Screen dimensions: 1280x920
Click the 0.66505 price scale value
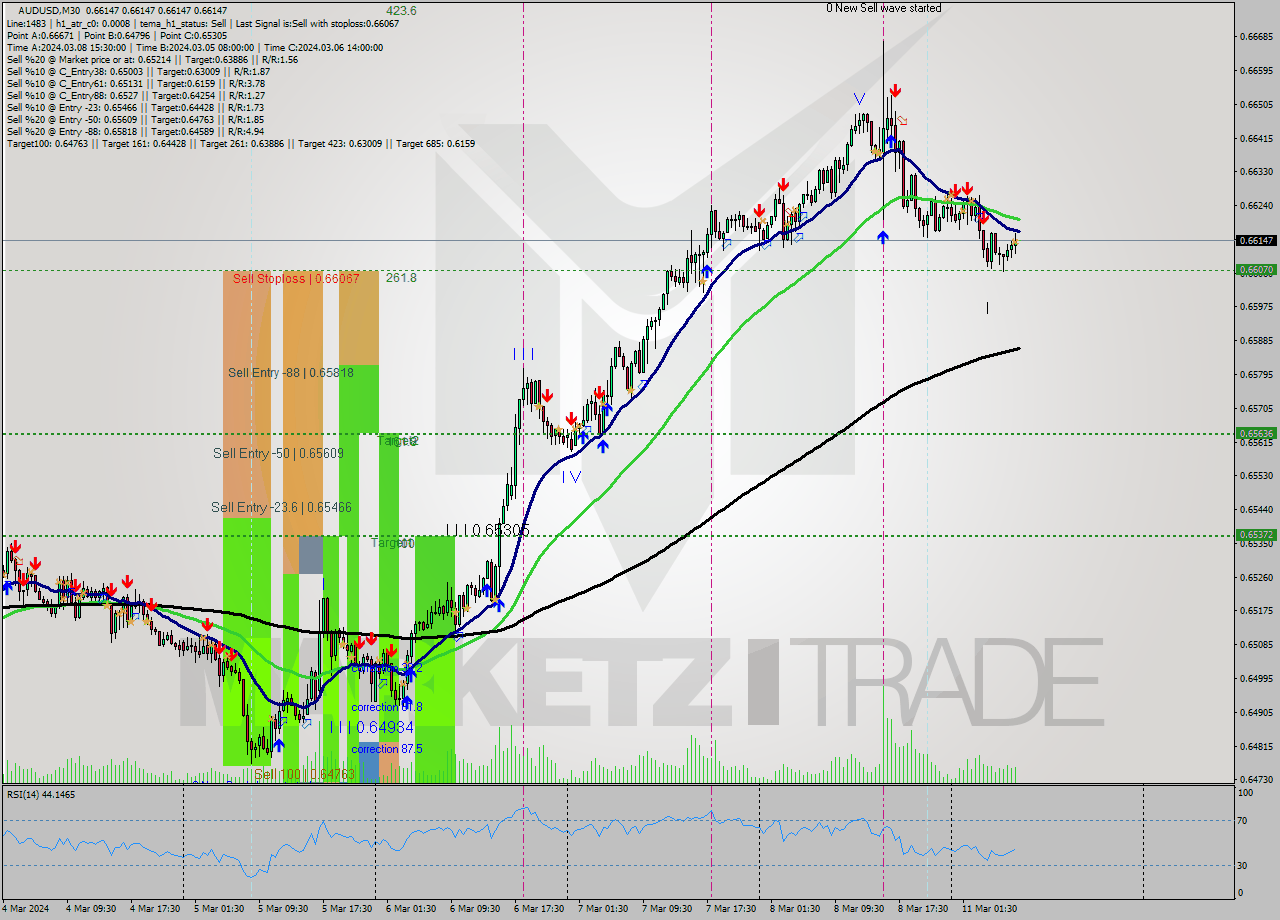pos(1256,104)
